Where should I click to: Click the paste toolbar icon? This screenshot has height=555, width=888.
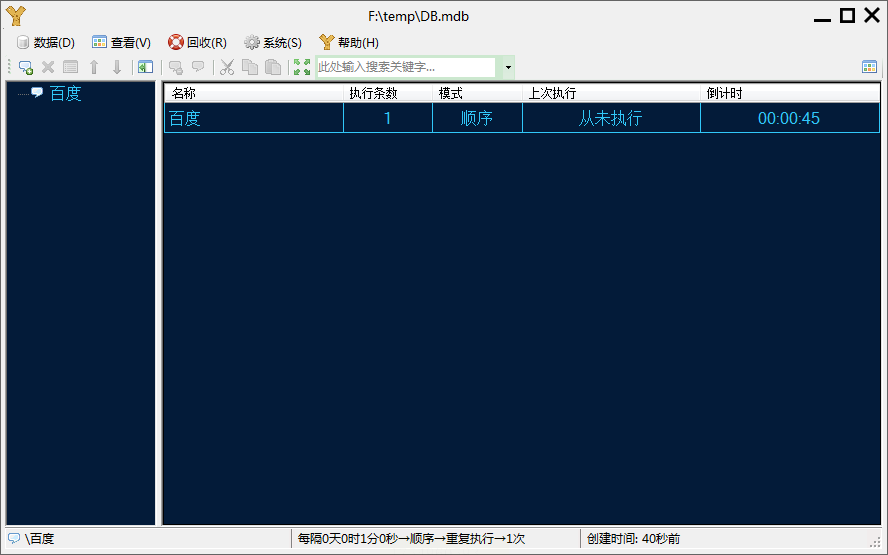[x=273, y=67]
